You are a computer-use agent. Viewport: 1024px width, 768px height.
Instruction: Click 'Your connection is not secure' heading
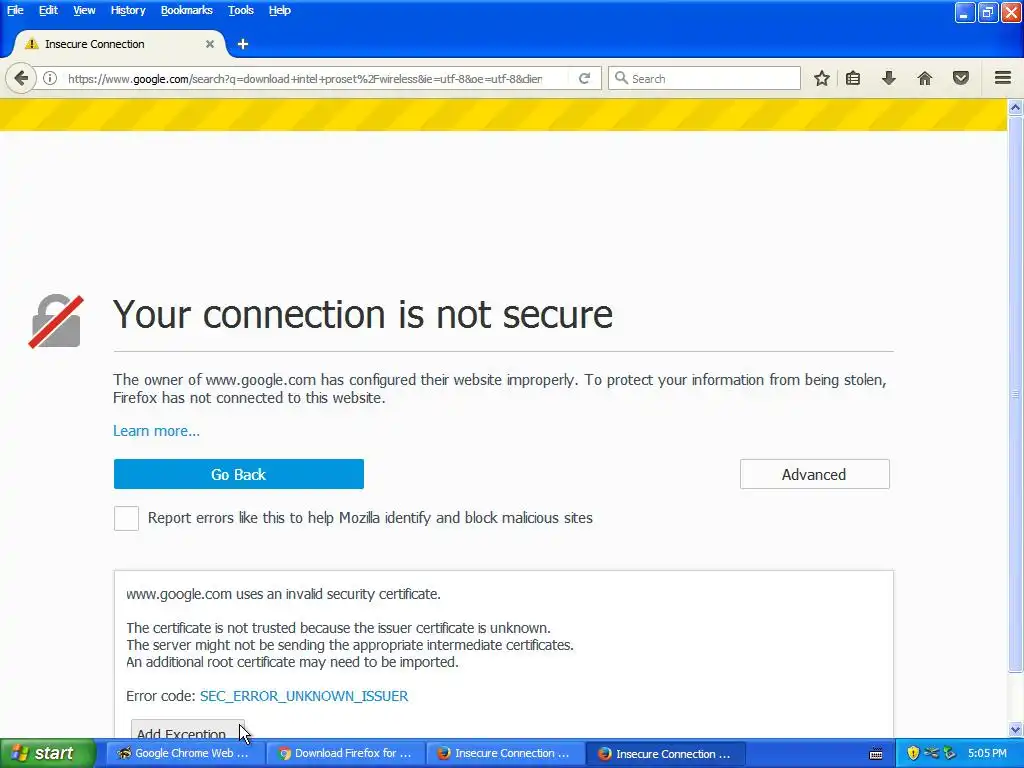click(363, 315)
